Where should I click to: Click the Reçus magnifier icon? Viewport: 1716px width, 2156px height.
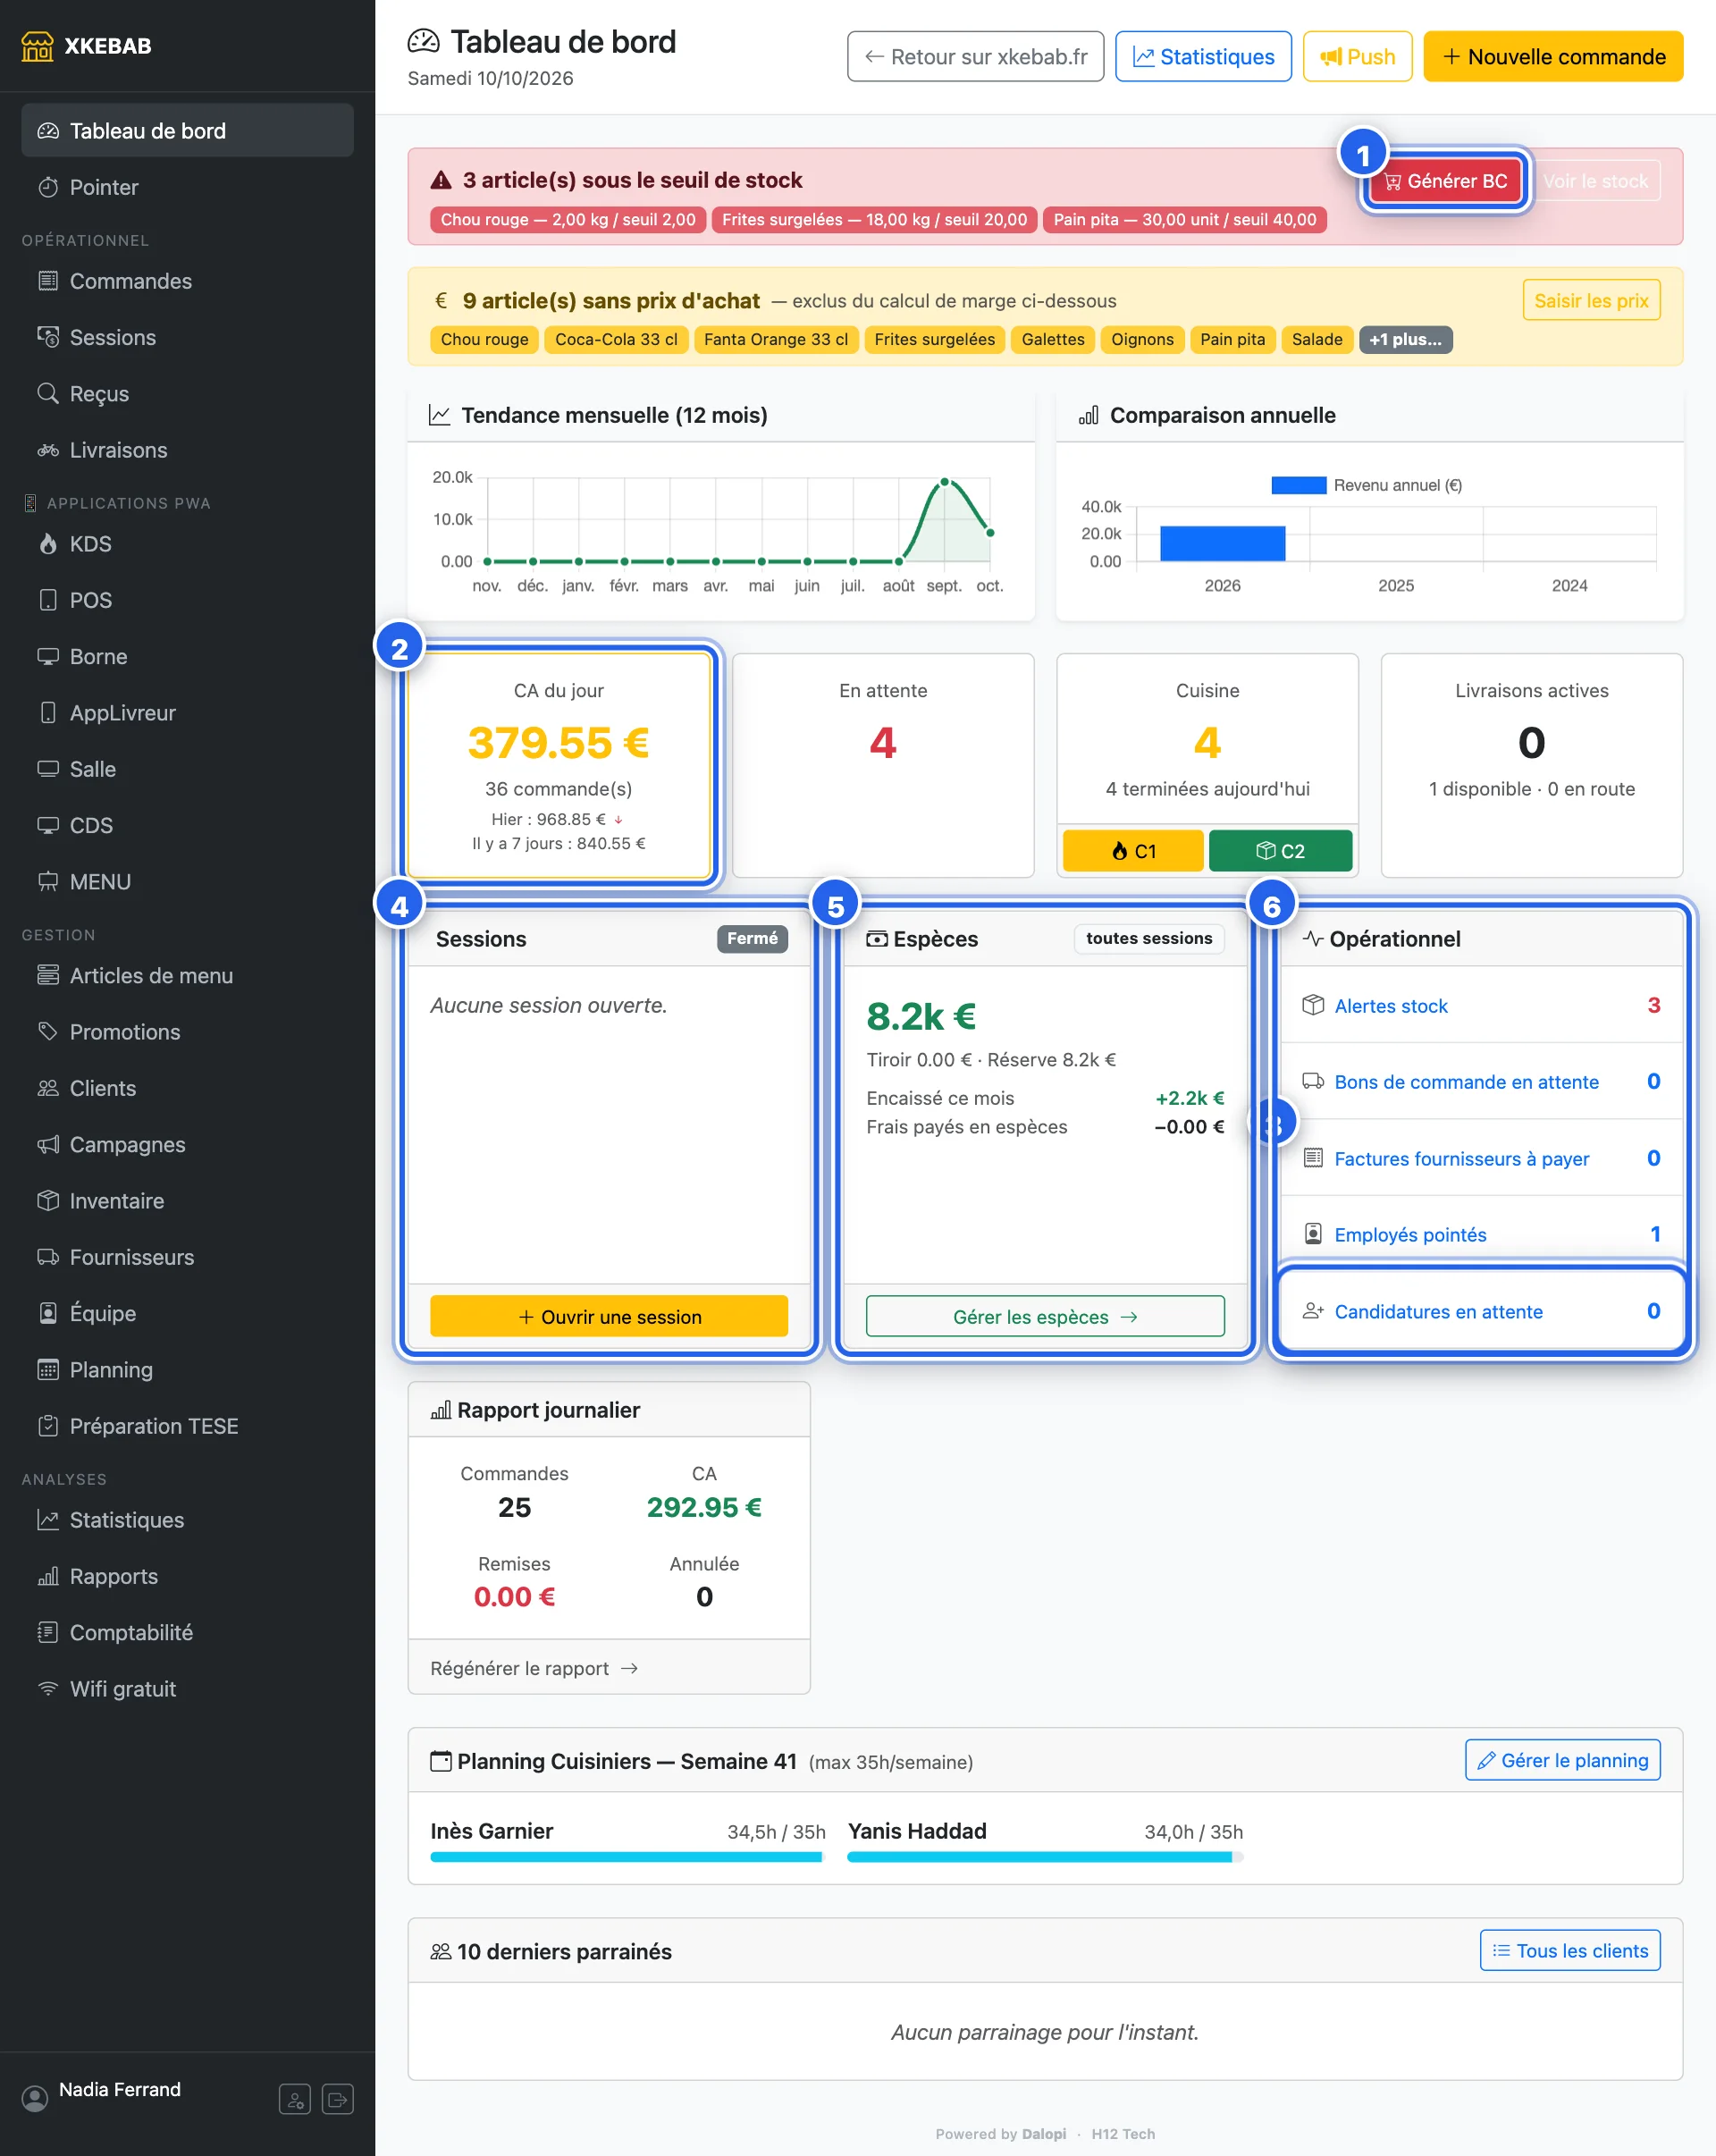tap(48, 394)
